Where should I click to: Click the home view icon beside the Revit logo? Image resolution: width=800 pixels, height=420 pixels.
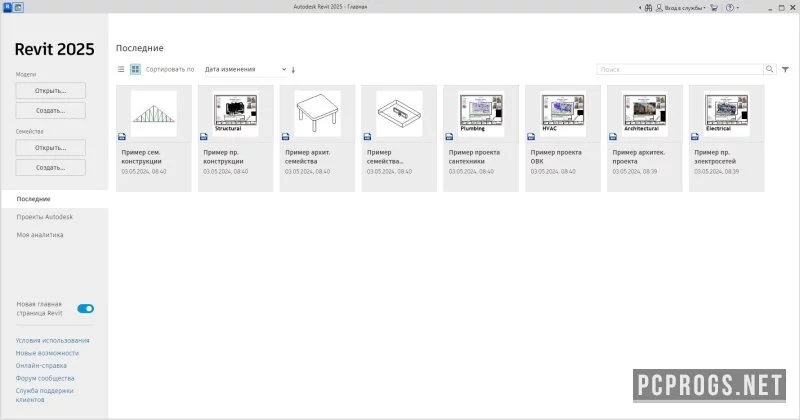[x=18, y=7]
